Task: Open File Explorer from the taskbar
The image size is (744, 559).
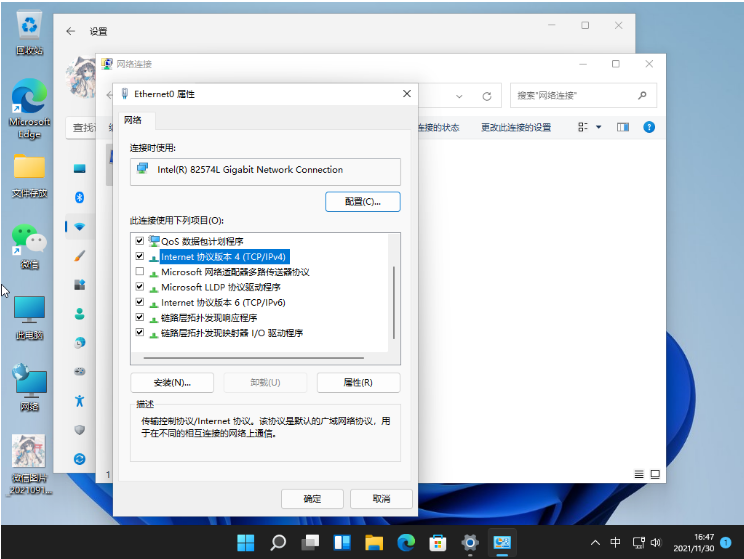Action: [373, 543]
